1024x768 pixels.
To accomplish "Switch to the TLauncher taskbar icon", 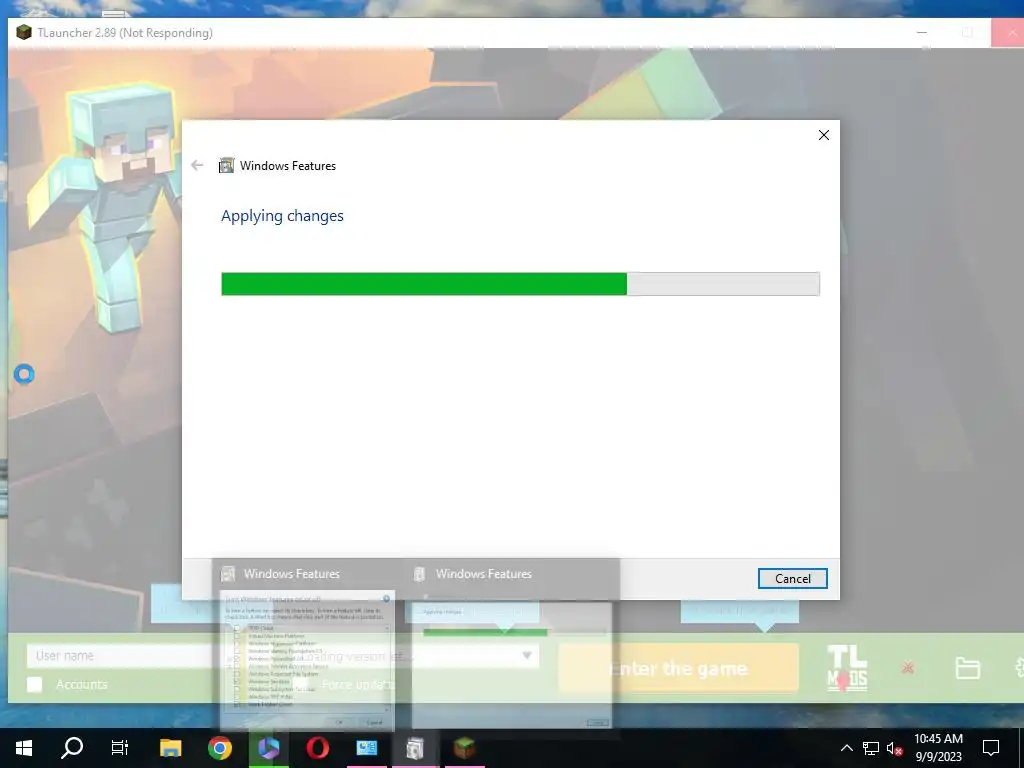I will coord(464,748).
